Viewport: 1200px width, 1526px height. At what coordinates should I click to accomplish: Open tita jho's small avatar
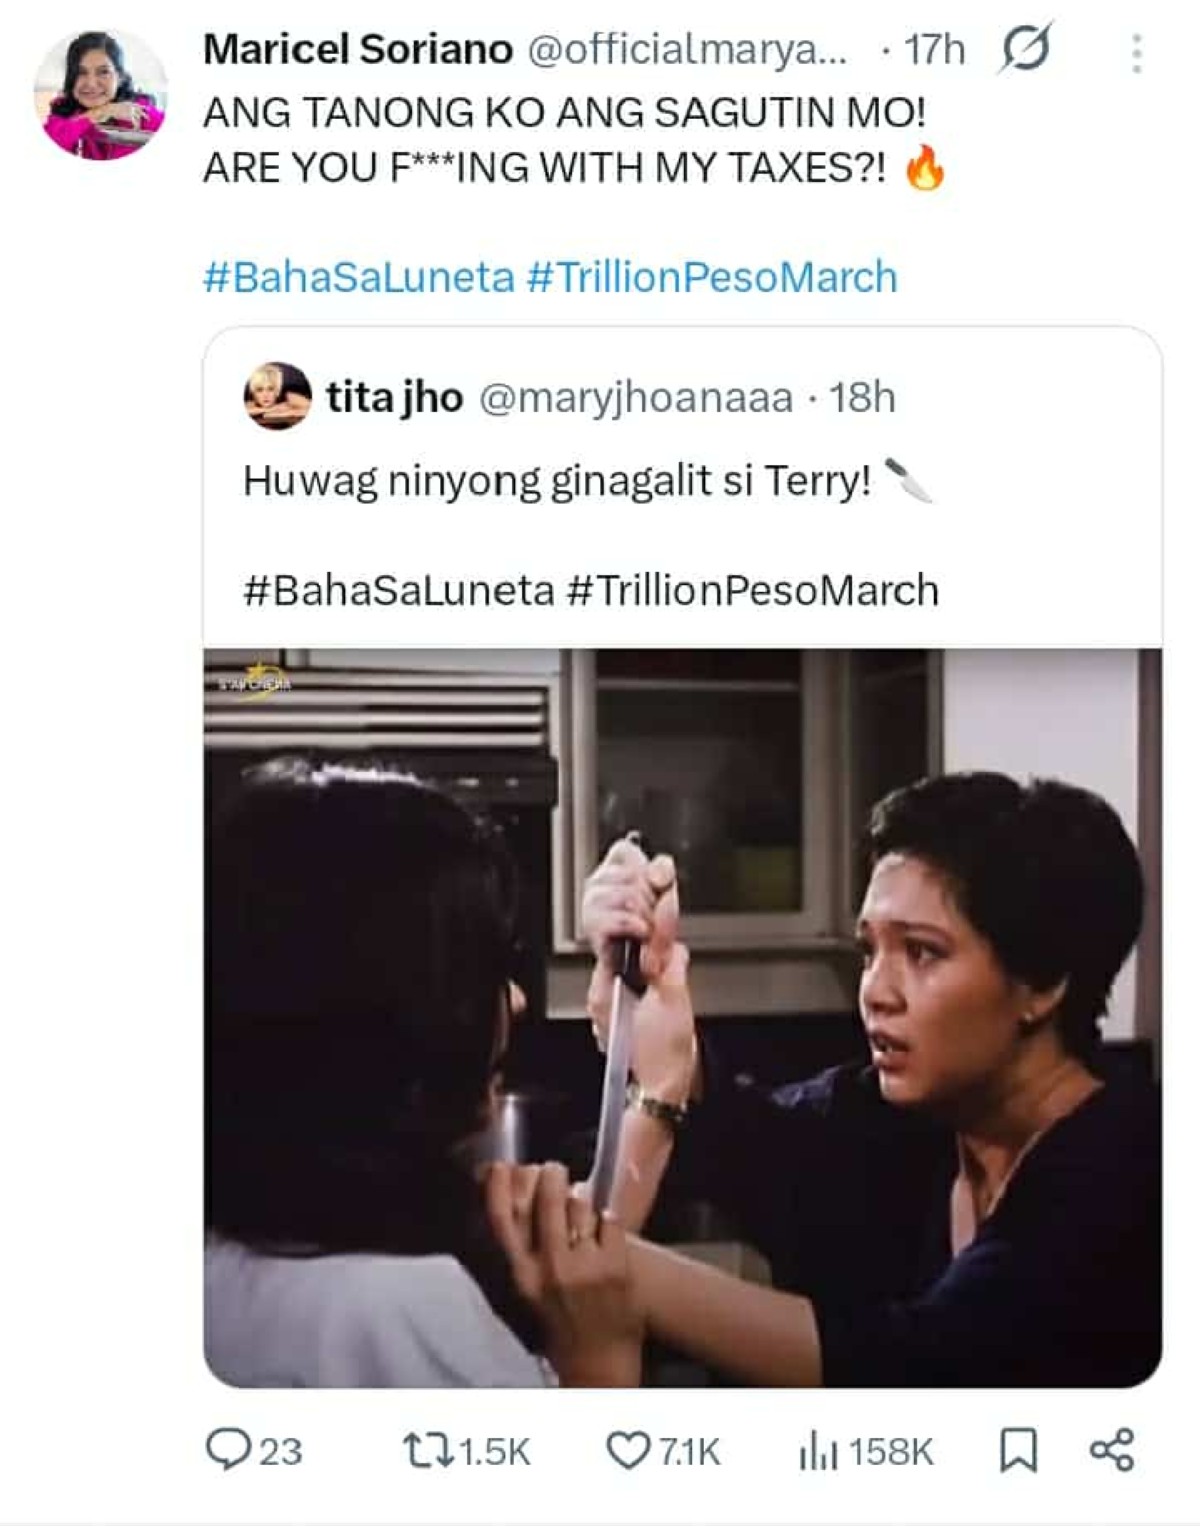tap(277, 396)
